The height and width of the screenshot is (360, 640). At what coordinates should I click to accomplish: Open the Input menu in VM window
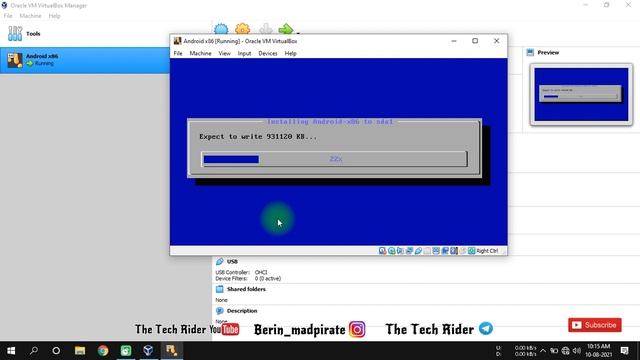pyautogui.click(x=244, y=53)
